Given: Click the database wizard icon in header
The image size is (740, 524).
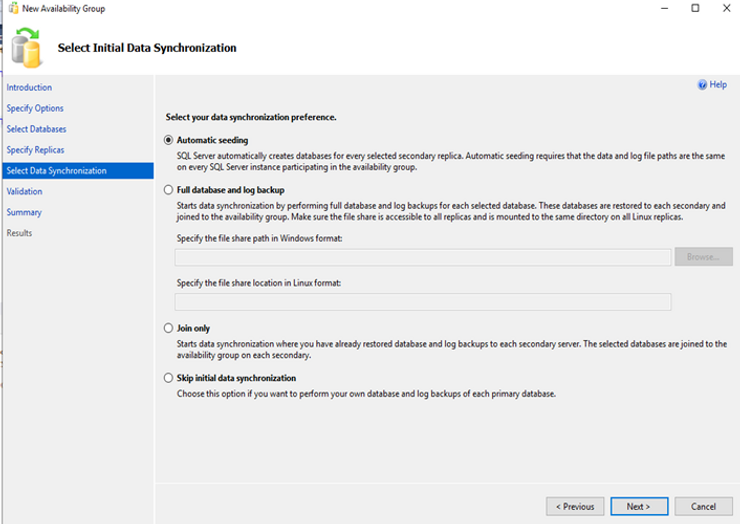Looking at the screenshot, I should coord(27,47).
